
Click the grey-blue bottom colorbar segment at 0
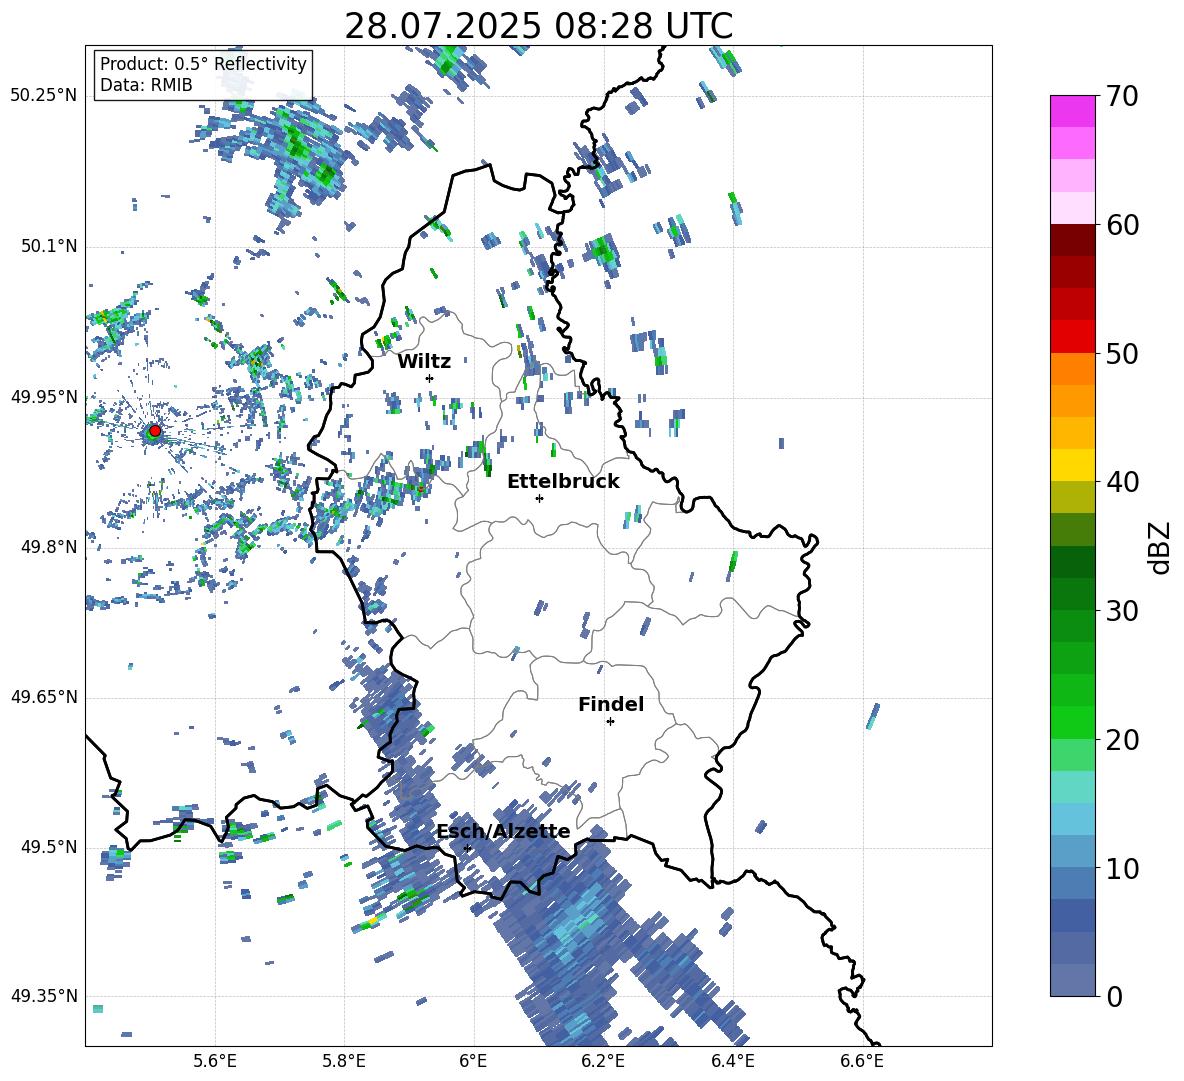coord(1072,980)
